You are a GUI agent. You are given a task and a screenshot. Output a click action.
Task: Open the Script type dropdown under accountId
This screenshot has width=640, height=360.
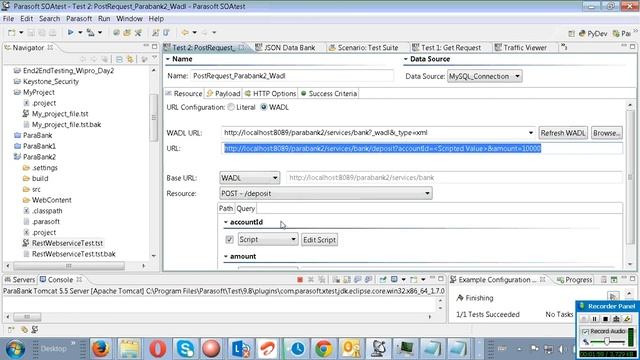click(267, 240)
